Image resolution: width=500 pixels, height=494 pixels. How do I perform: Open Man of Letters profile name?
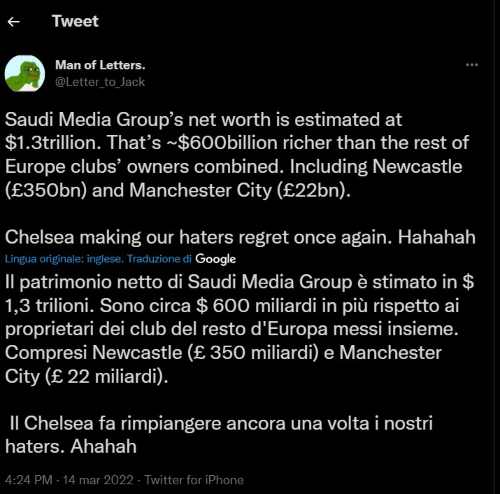pos(100,65)
